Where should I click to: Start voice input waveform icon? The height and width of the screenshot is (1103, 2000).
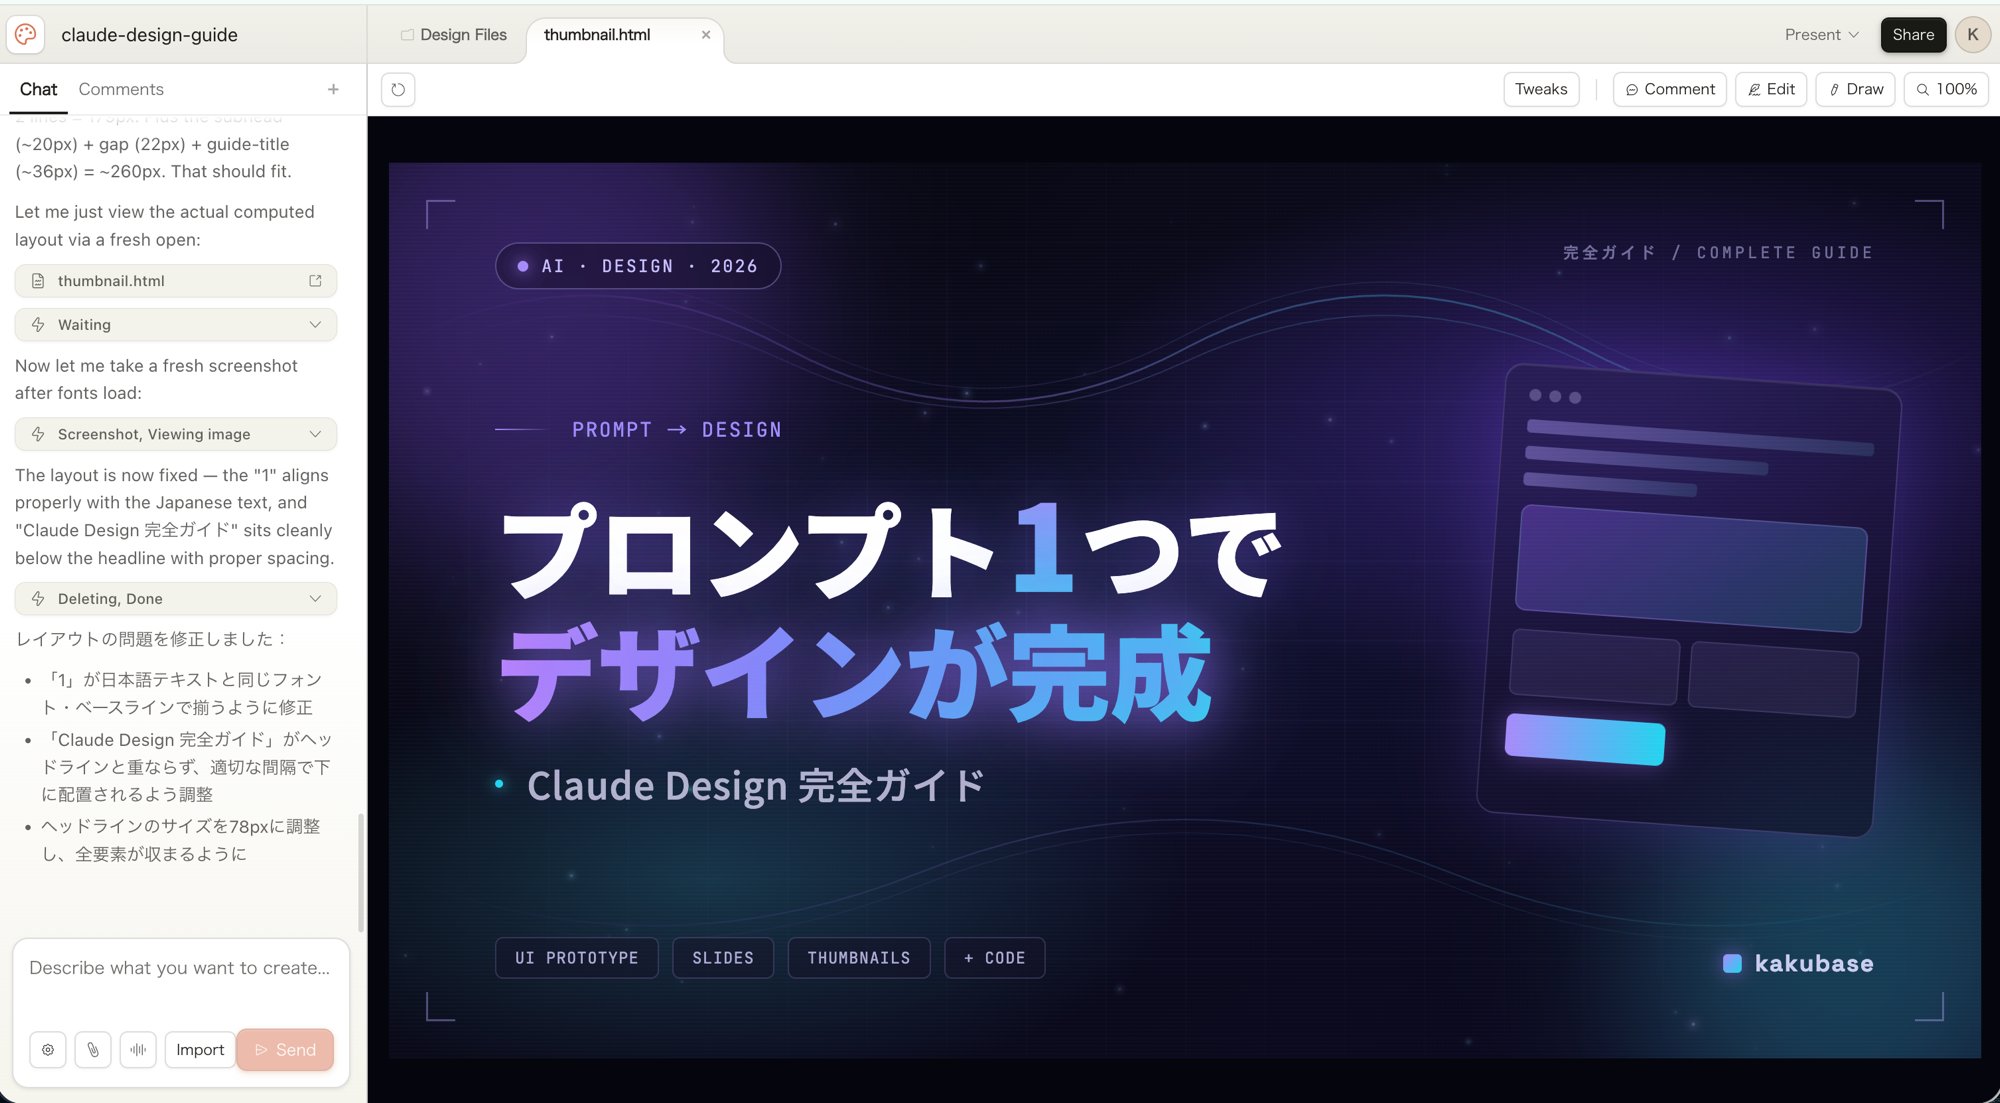coord(138,1049)
